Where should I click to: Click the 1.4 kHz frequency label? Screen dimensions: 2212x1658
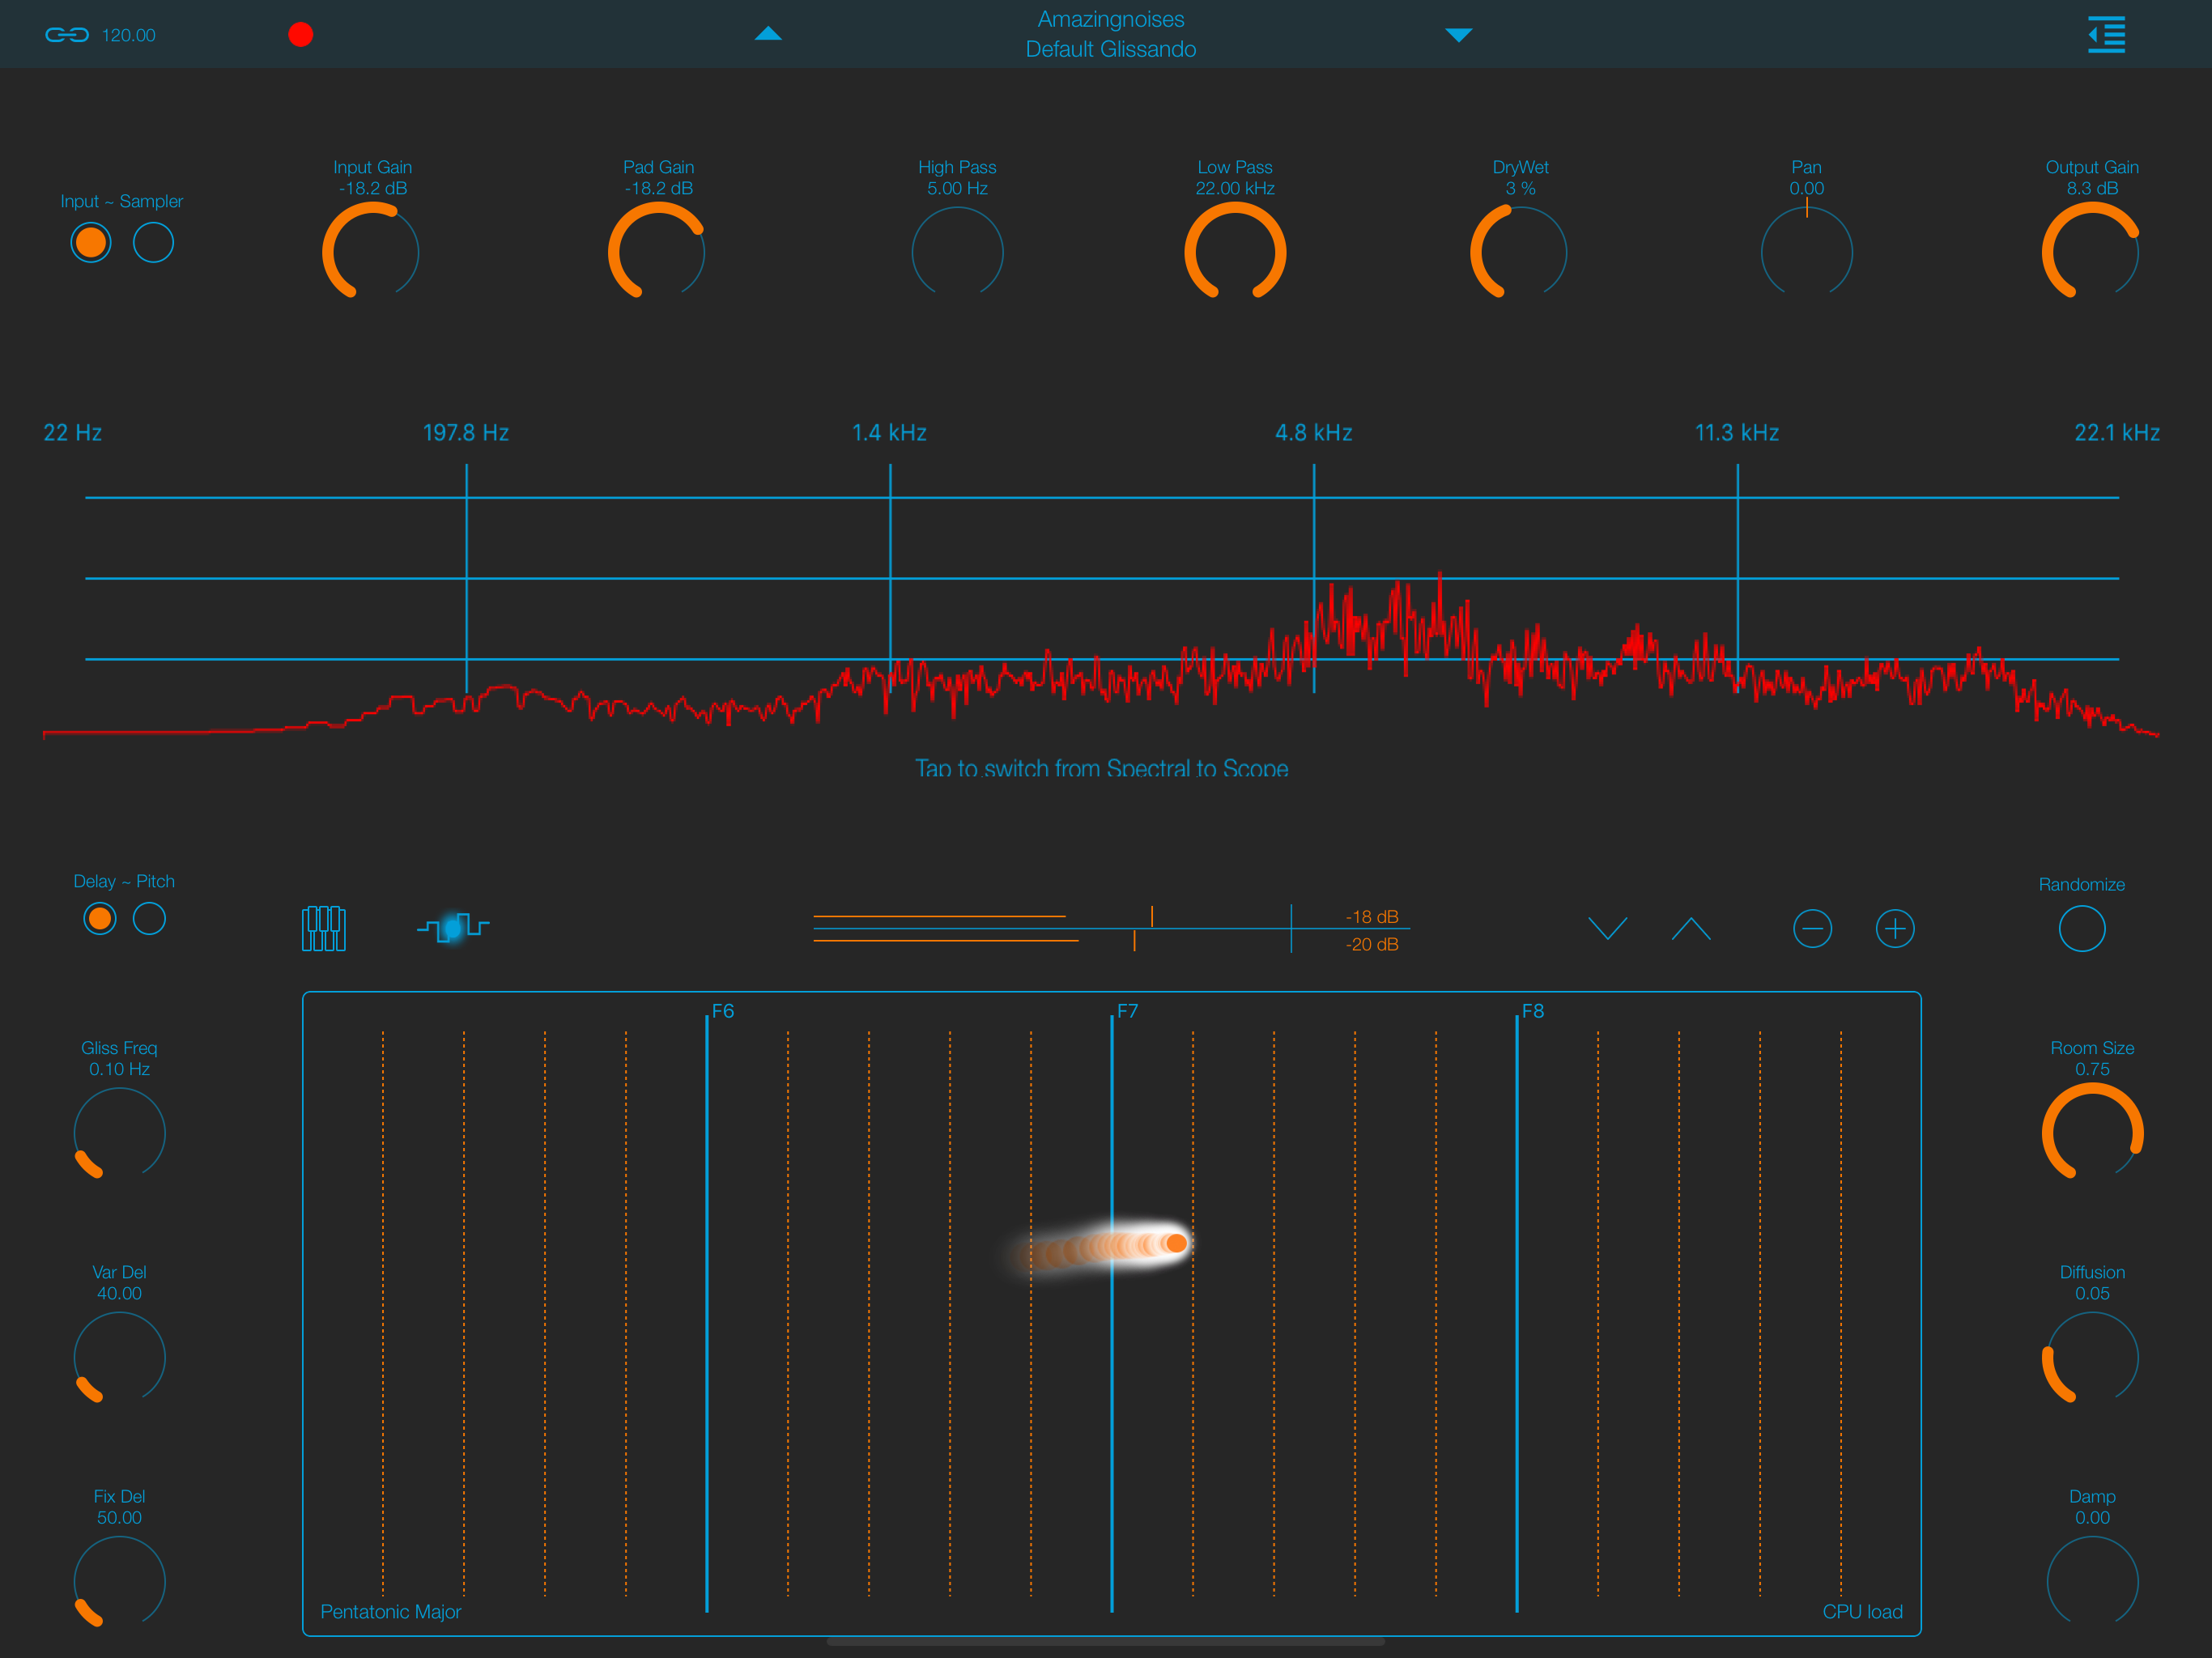[x=889, y=432]
